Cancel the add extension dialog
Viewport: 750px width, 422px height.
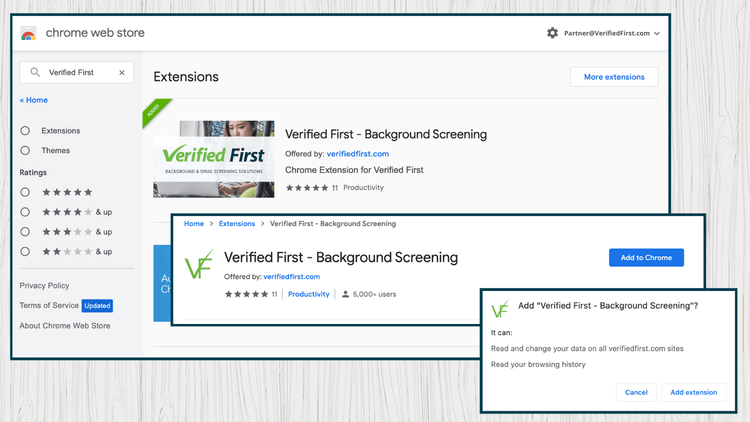coord(636,392)
